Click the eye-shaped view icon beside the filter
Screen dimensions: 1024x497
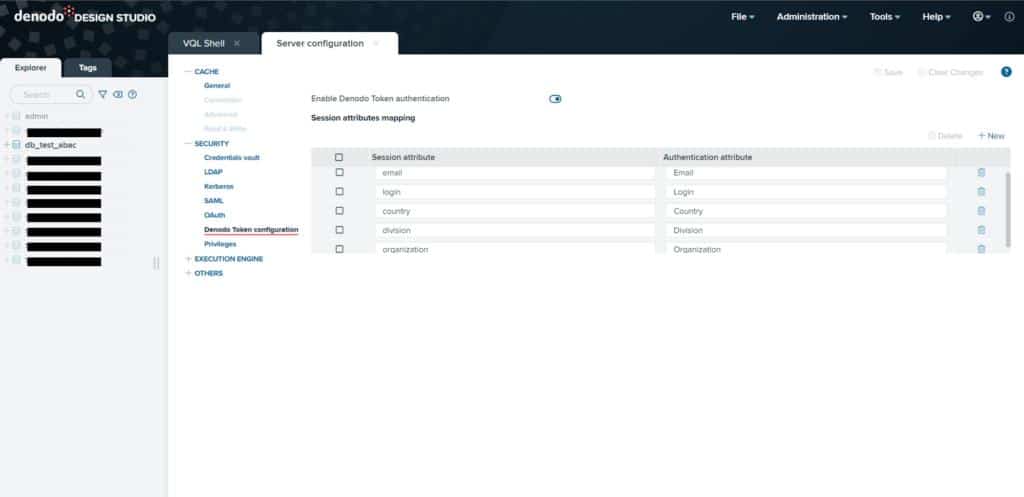point(118,95)
